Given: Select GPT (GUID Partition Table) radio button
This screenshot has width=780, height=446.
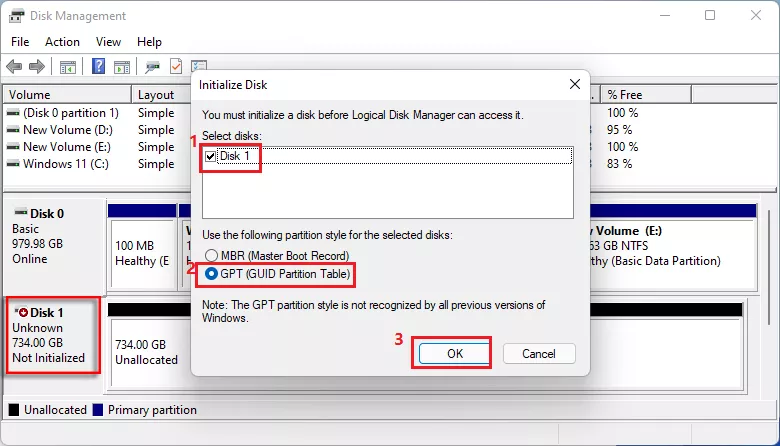Looking at the screenshot, I should [211, 274].
